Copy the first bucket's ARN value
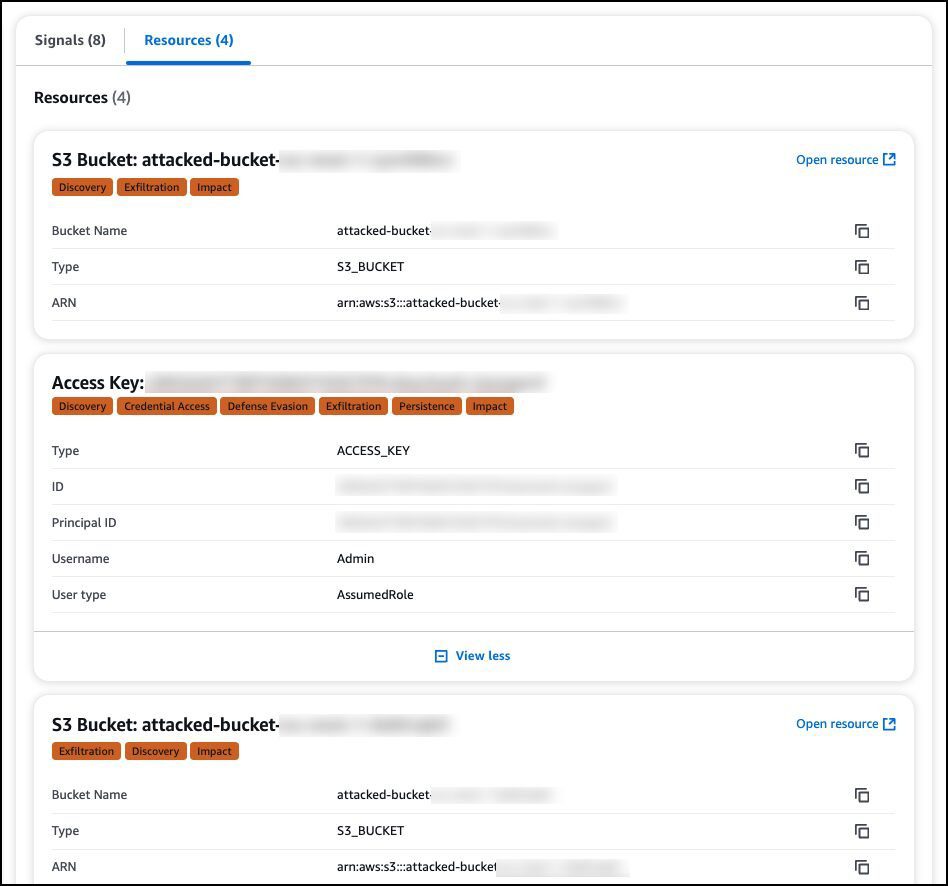The image size is (948, 886). 862,303
